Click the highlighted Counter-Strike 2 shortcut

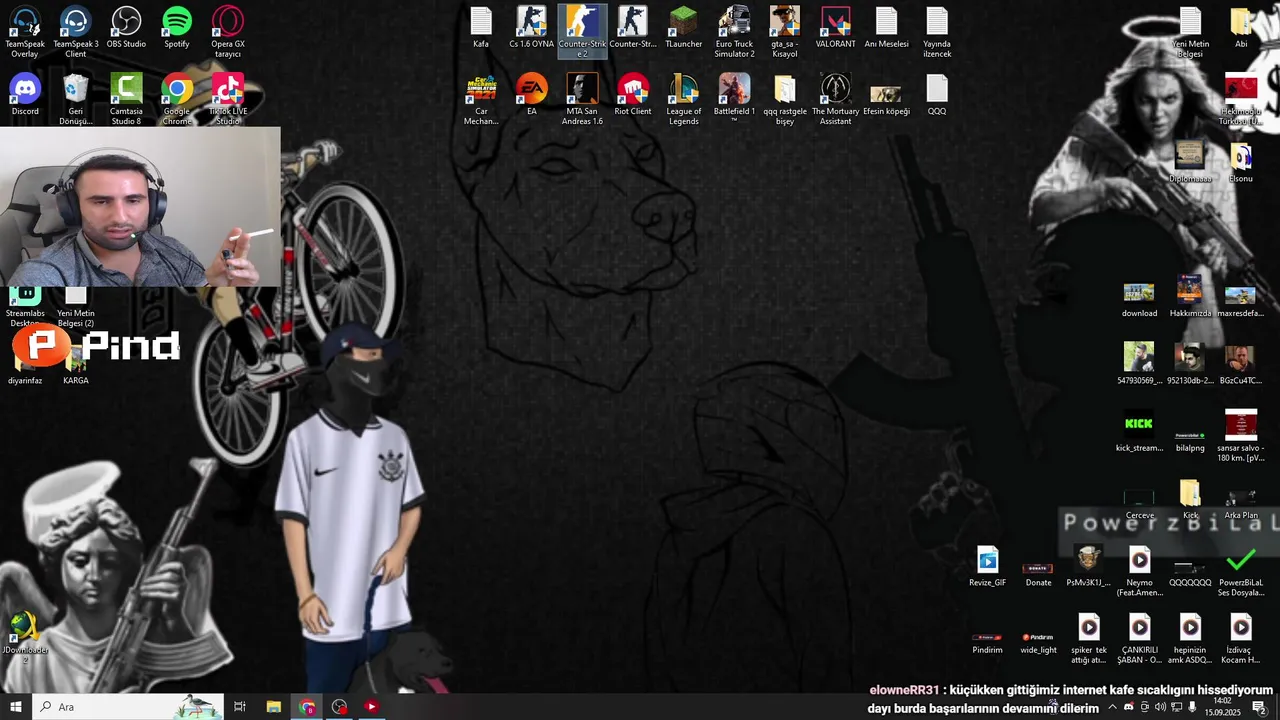(x=582, y=32)
